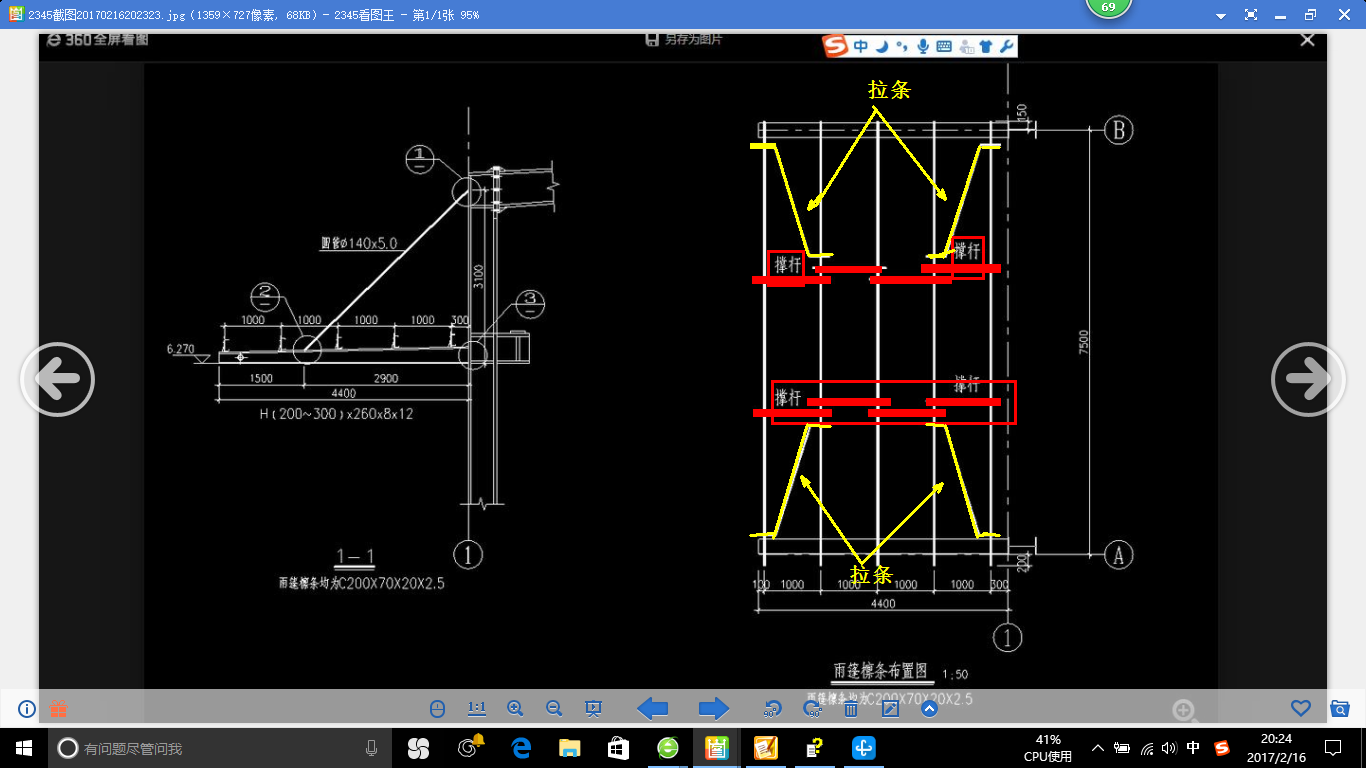Click the Sogou S icon in the system tray

pyautogui.click(x=1222, y=748)
